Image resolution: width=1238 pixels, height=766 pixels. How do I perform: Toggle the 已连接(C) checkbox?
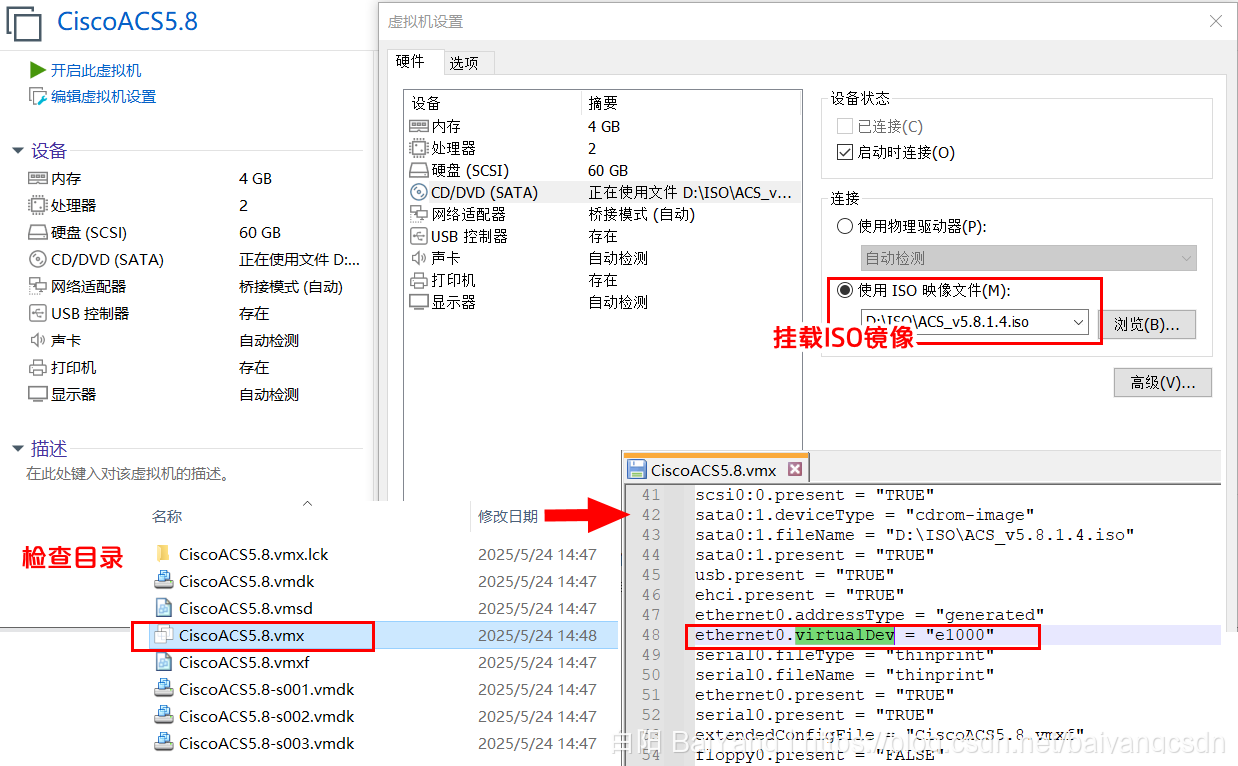click(845, 127)
